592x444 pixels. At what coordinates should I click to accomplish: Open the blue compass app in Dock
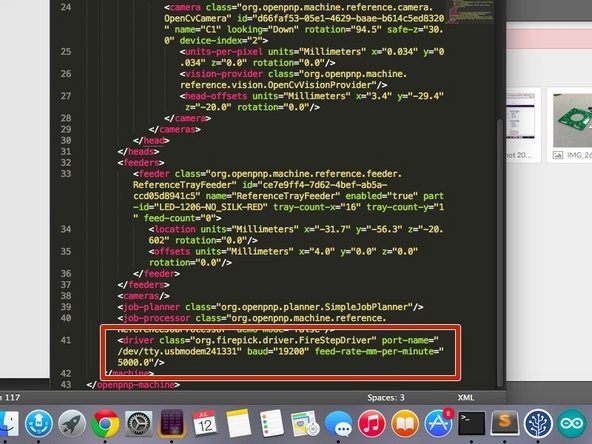39,424
